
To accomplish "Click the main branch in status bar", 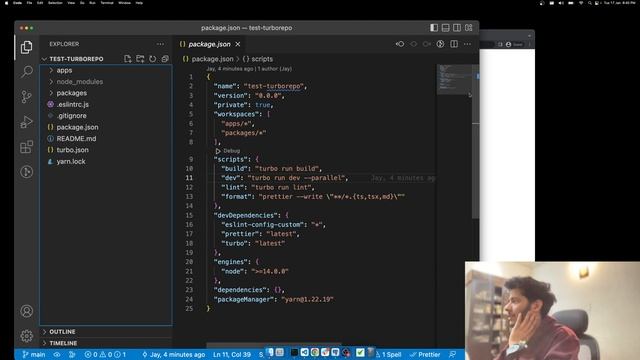I will click(34, 354).
